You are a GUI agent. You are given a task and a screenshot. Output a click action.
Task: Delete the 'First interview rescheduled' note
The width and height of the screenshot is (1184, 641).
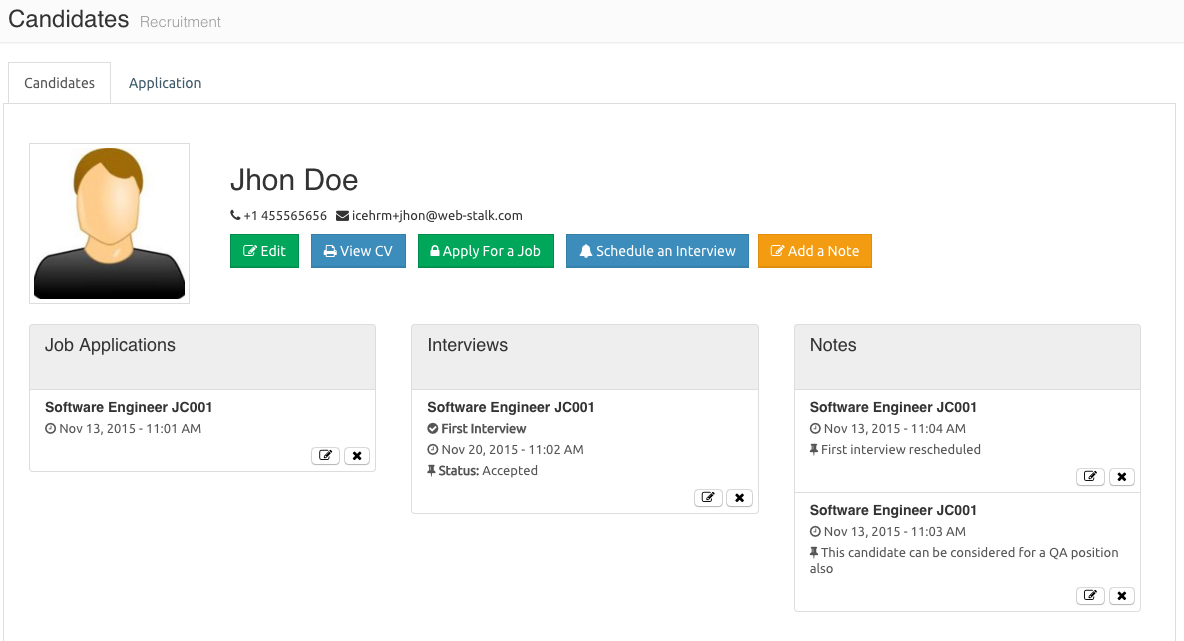pyautogui.click(x=1122, y=477)
